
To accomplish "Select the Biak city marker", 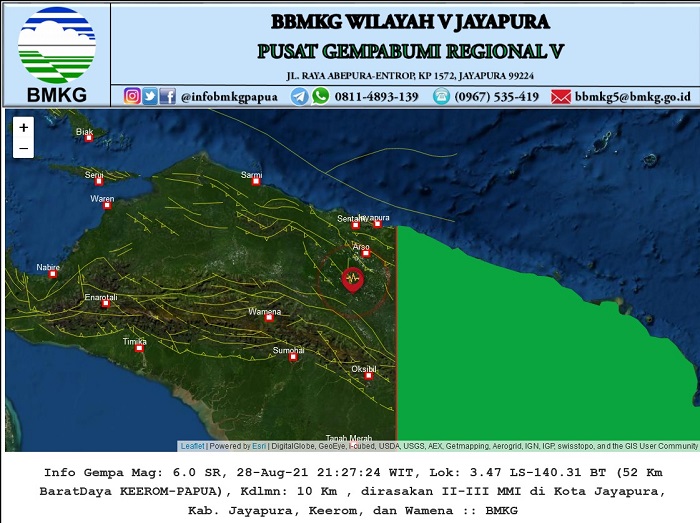I will coord(89,138).
